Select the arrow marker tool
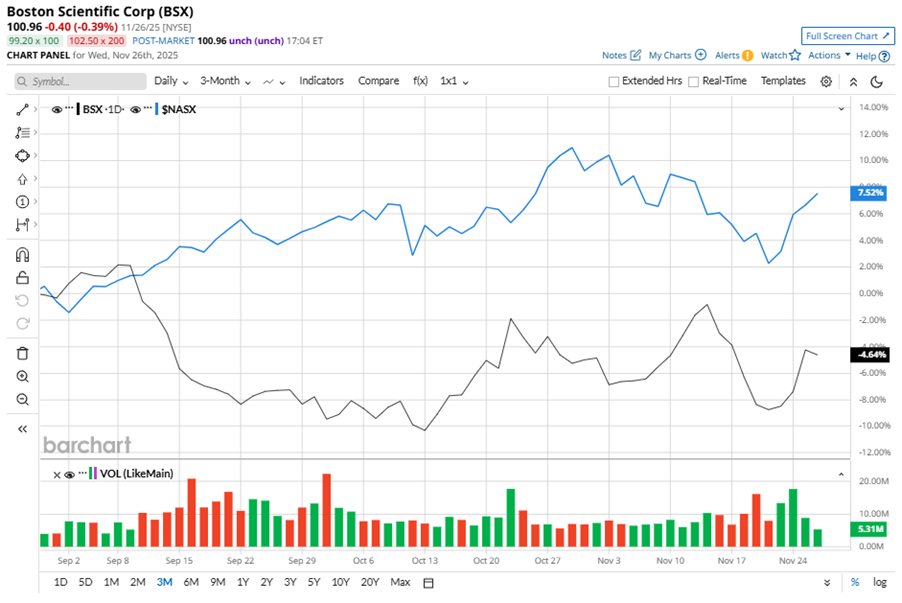The height and width of the screenshot is (603, 902). [22, 179]
